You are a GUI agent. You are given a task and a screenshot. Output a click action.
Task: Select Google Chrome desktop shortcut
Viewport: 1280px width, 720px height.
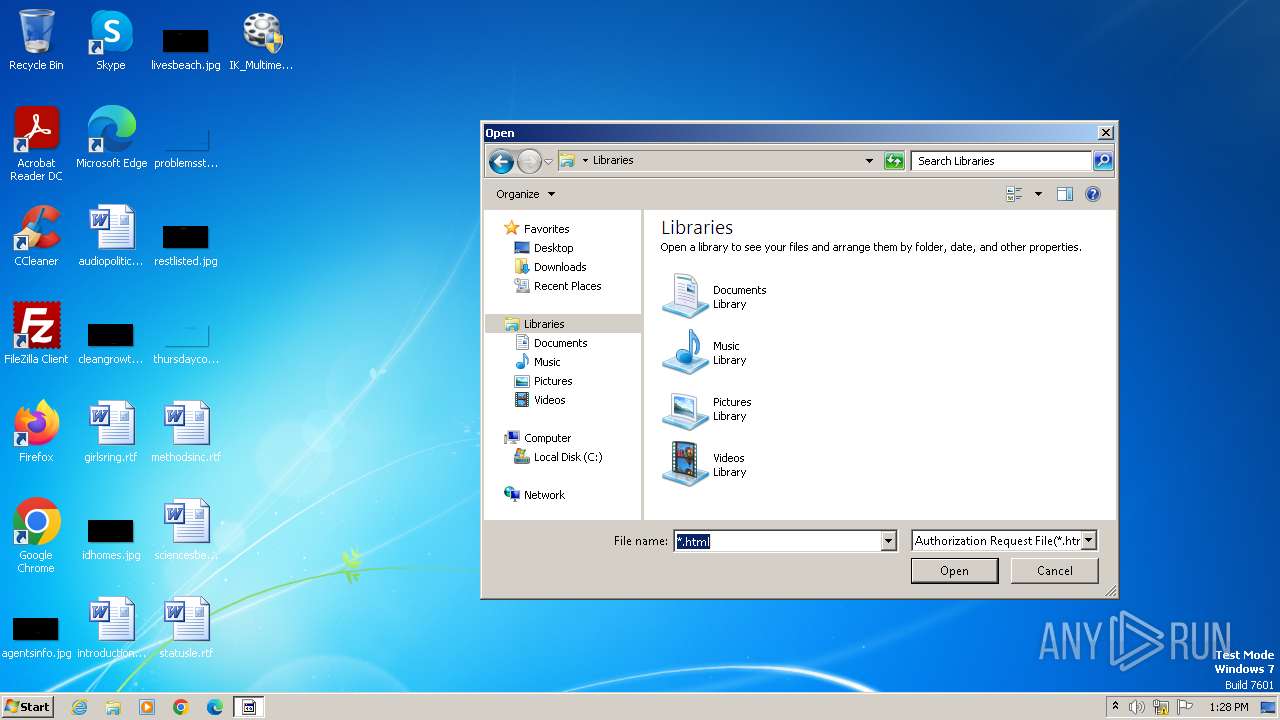pos(36,536)
